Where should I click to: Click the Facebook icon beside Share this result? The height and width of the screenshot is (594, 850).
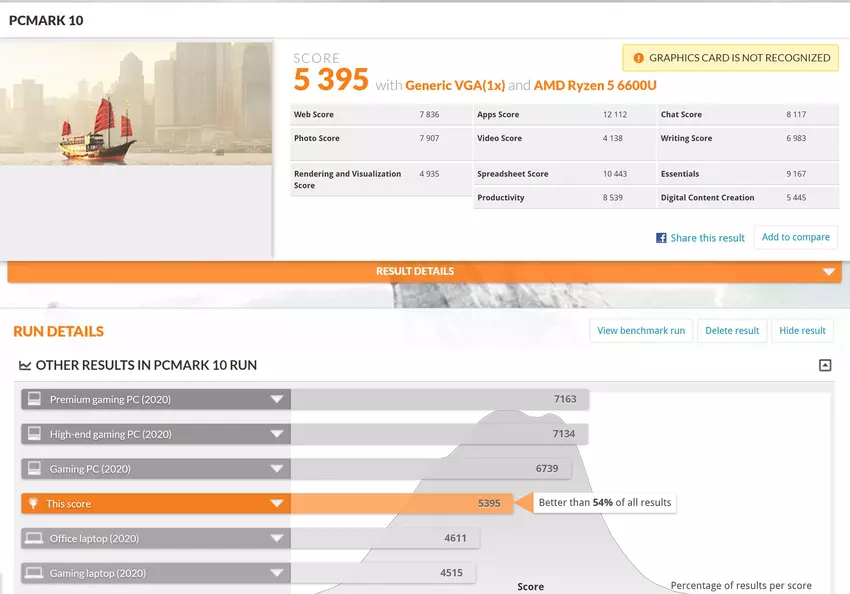pos(661,238)
